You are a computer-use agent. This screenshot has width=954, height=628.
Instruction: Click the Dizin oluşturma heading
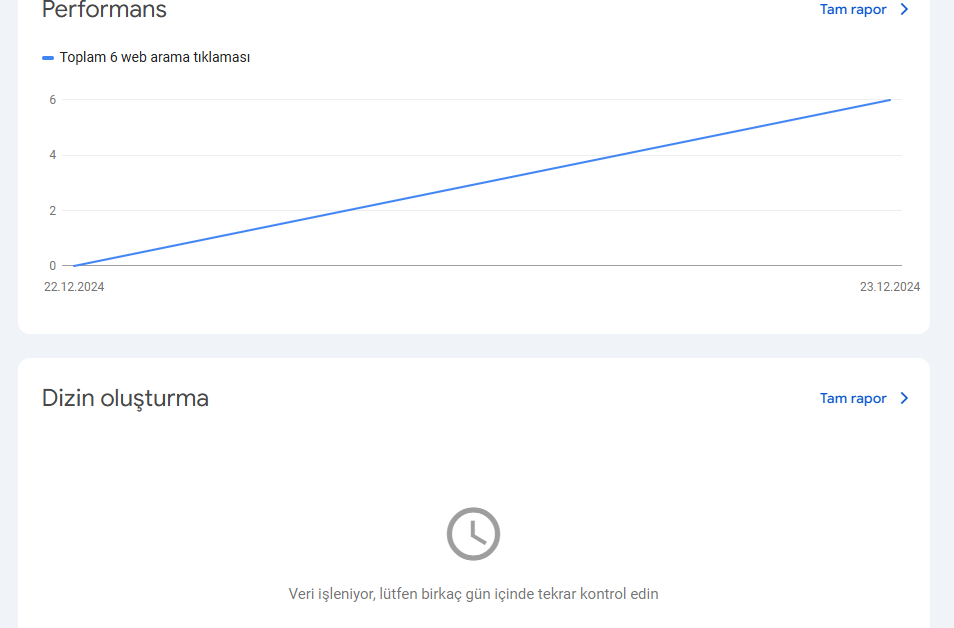[125, 399]
